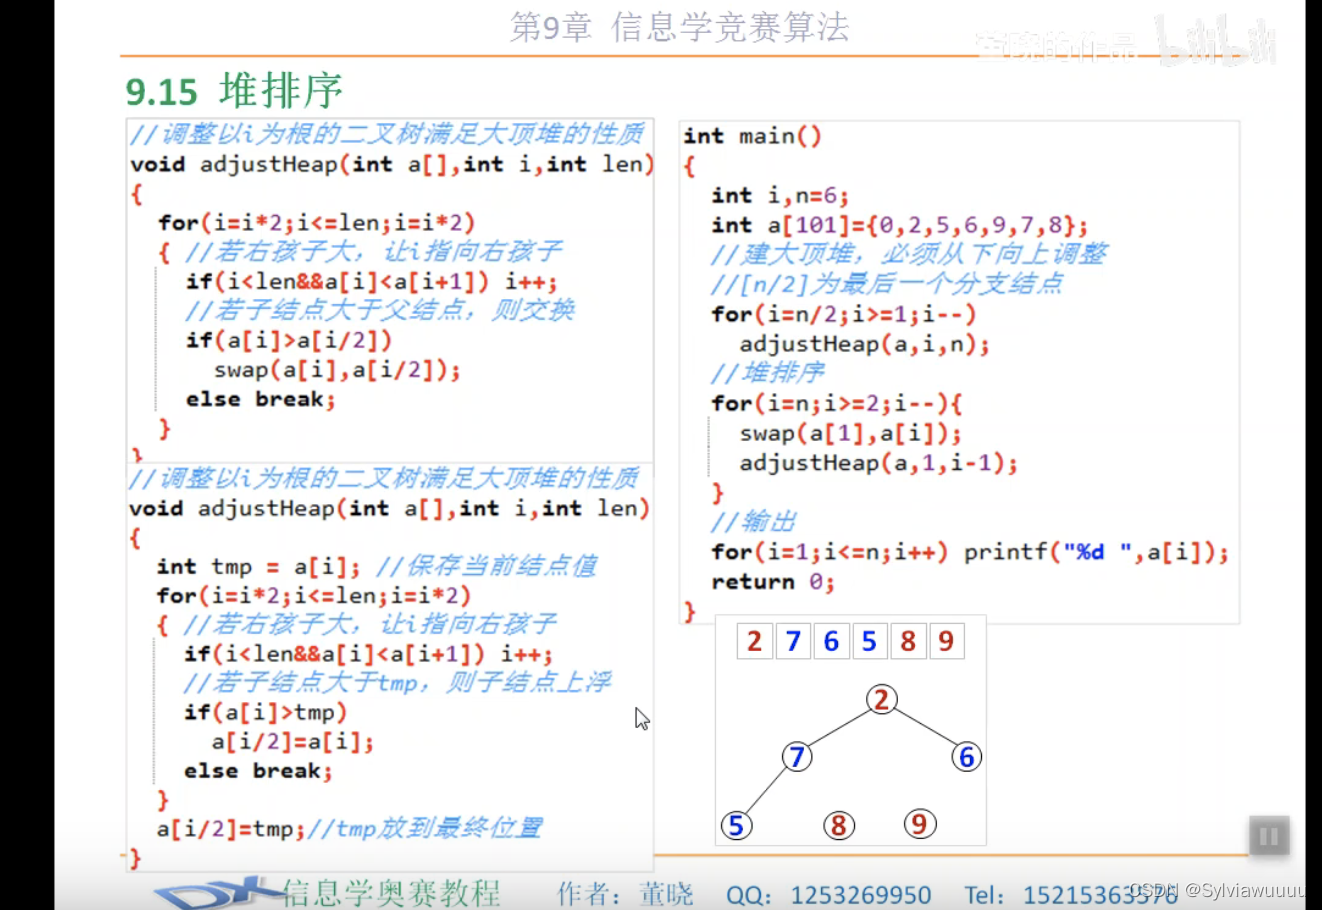The width and height of the screenshot is (1322, 910).
Task: Click the circled tree node labeled 8
Action: 839,825
